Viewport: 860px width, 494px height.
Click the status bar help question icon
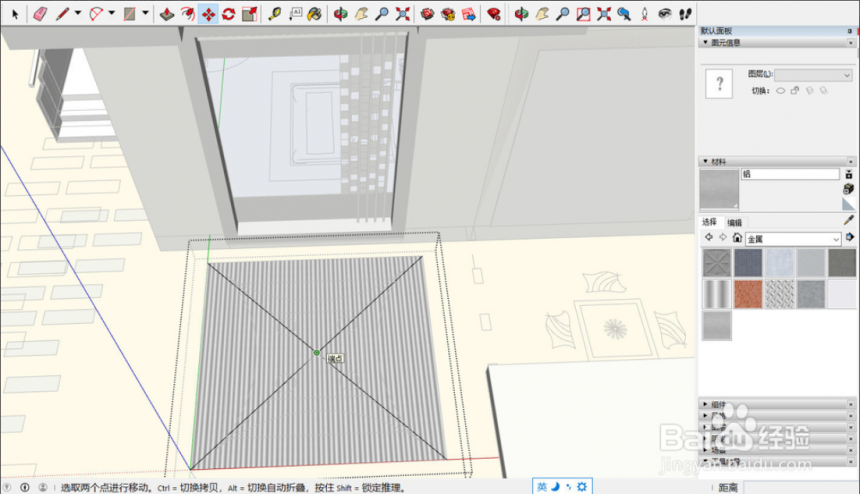click(7, 487)
